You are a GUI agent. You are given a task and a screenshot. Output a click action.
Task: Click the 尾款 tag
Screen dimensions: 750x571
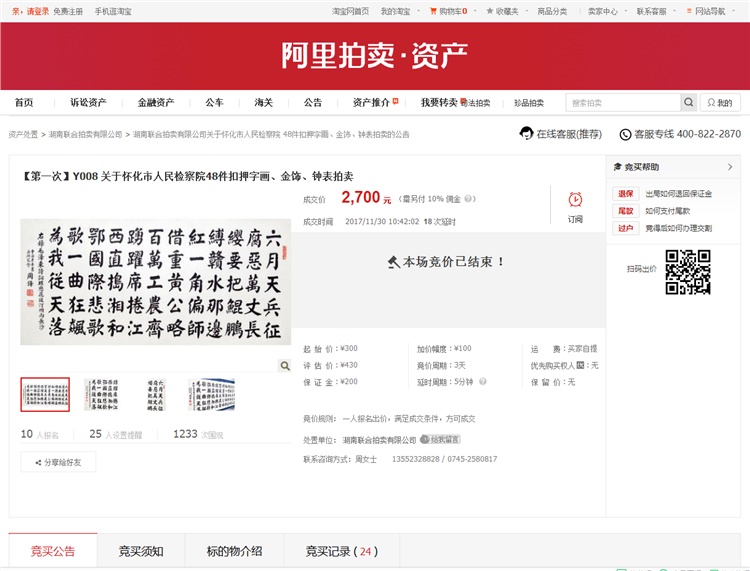click(x=626, y=211)
